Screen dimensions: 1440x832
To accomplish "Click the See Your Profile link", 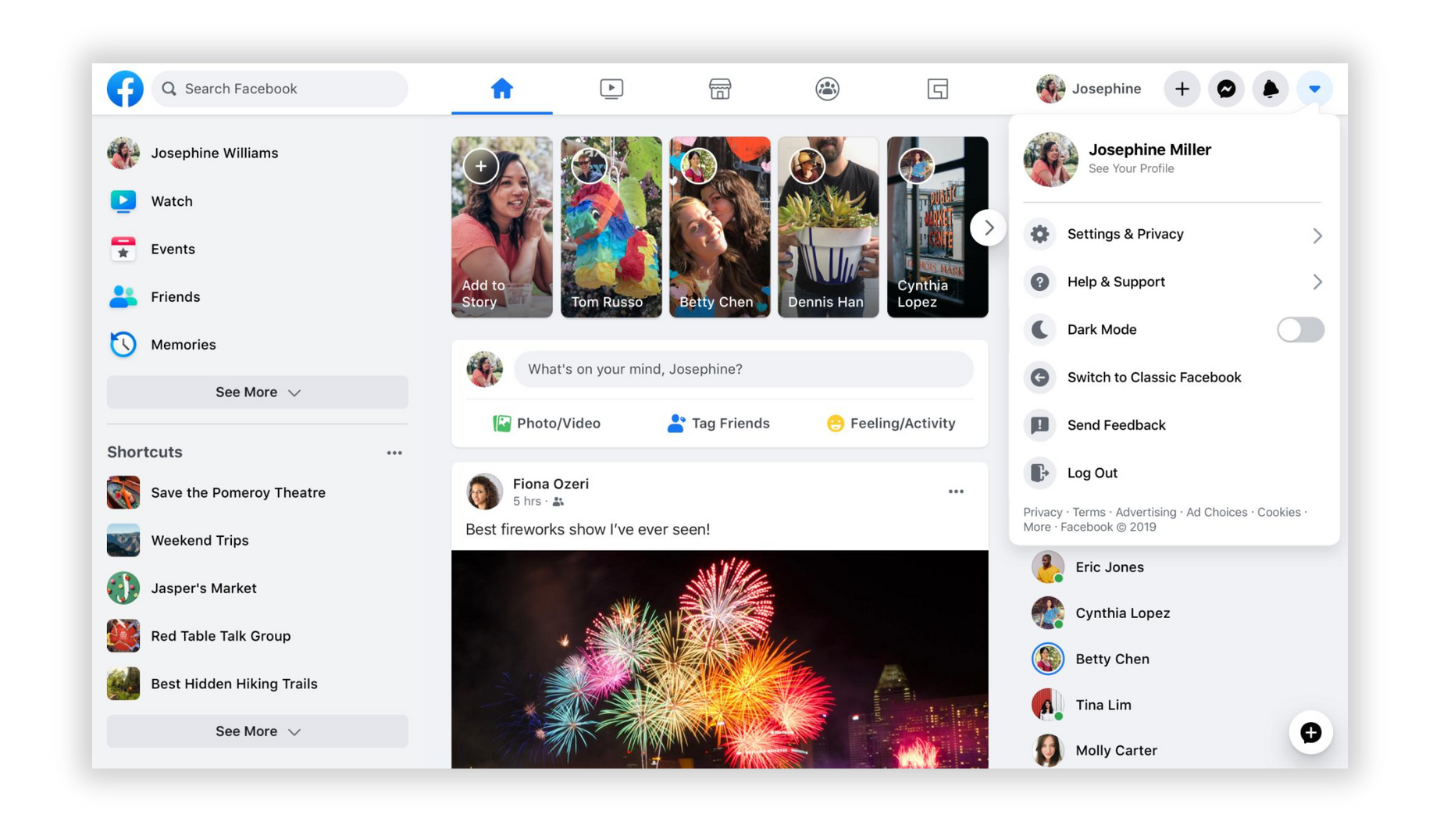I will 1130,168.
